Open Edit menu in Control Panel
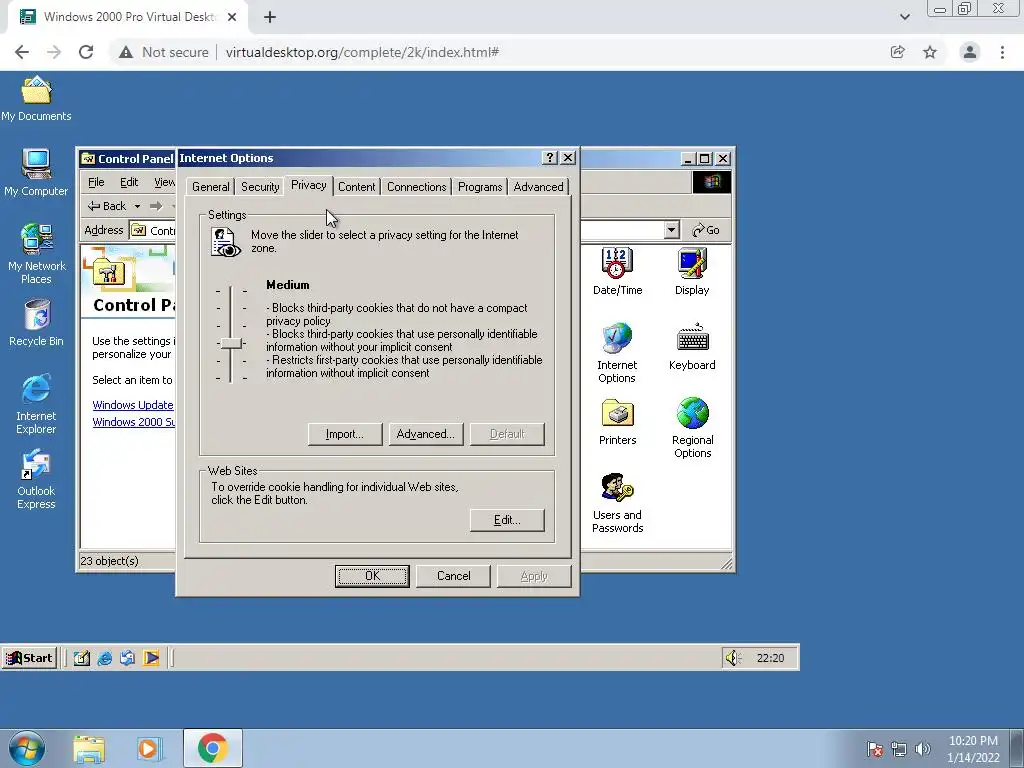The width and height of the screenshot is (1024, 768). [129, 182]
